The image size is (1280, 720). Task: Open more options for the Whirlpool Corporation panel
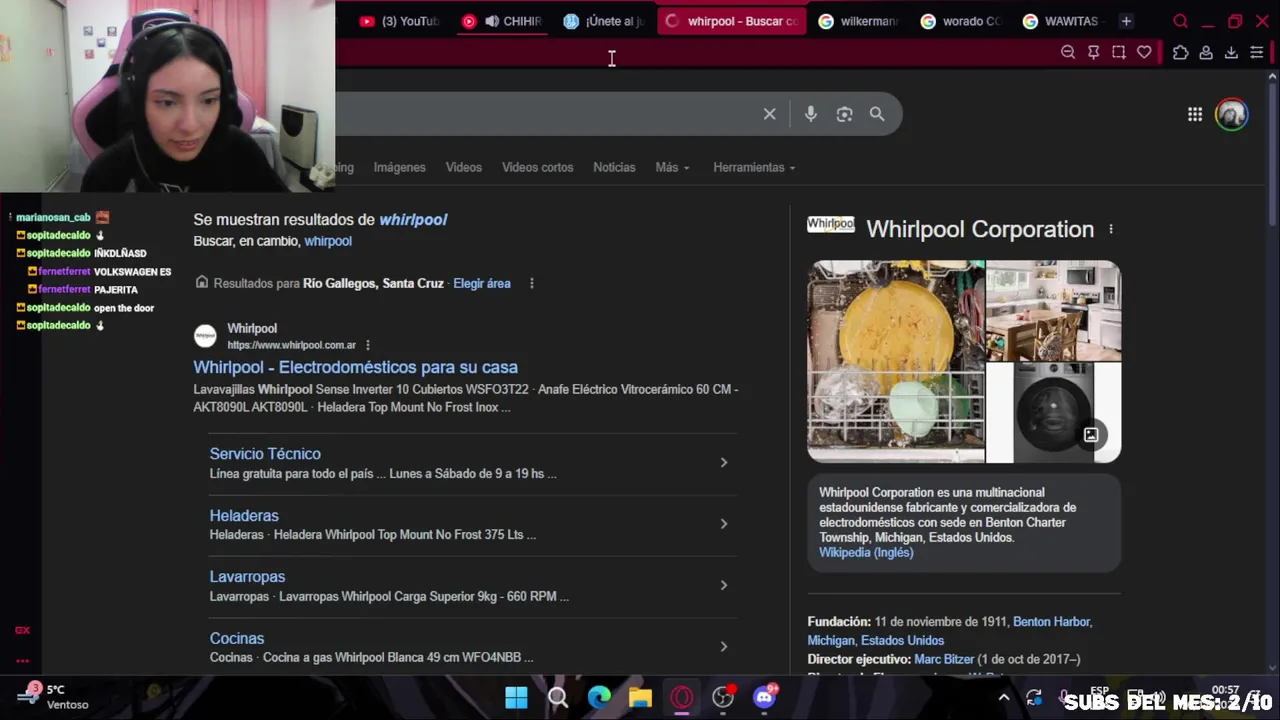tap(1110, 229)
